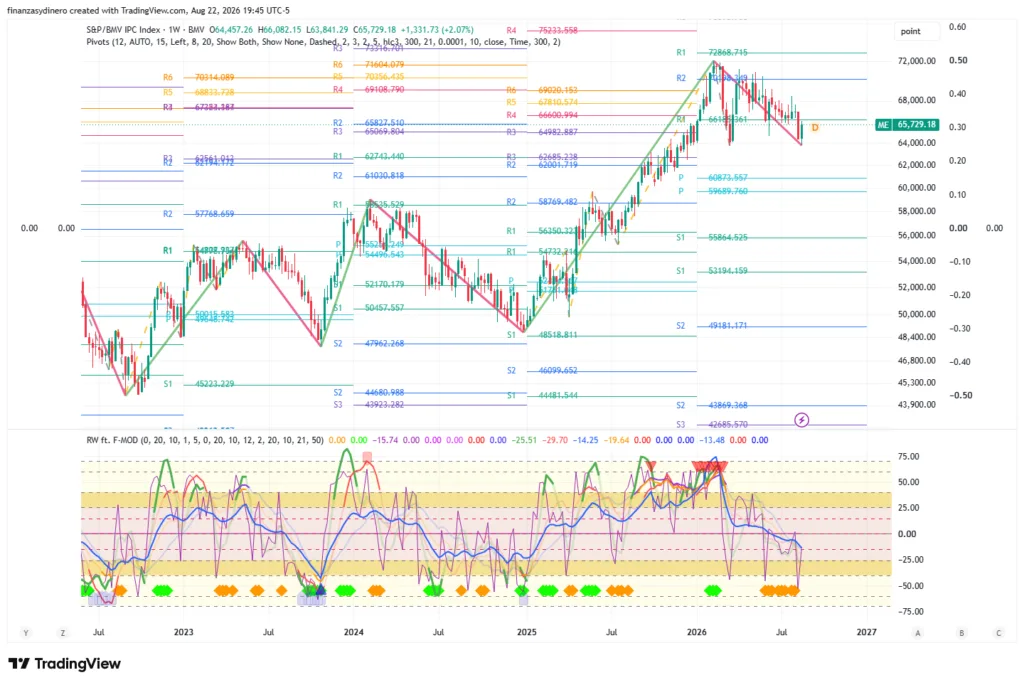Click the 2024 label on time axis
Screen dimensions: 1024x685
[353, 632]
